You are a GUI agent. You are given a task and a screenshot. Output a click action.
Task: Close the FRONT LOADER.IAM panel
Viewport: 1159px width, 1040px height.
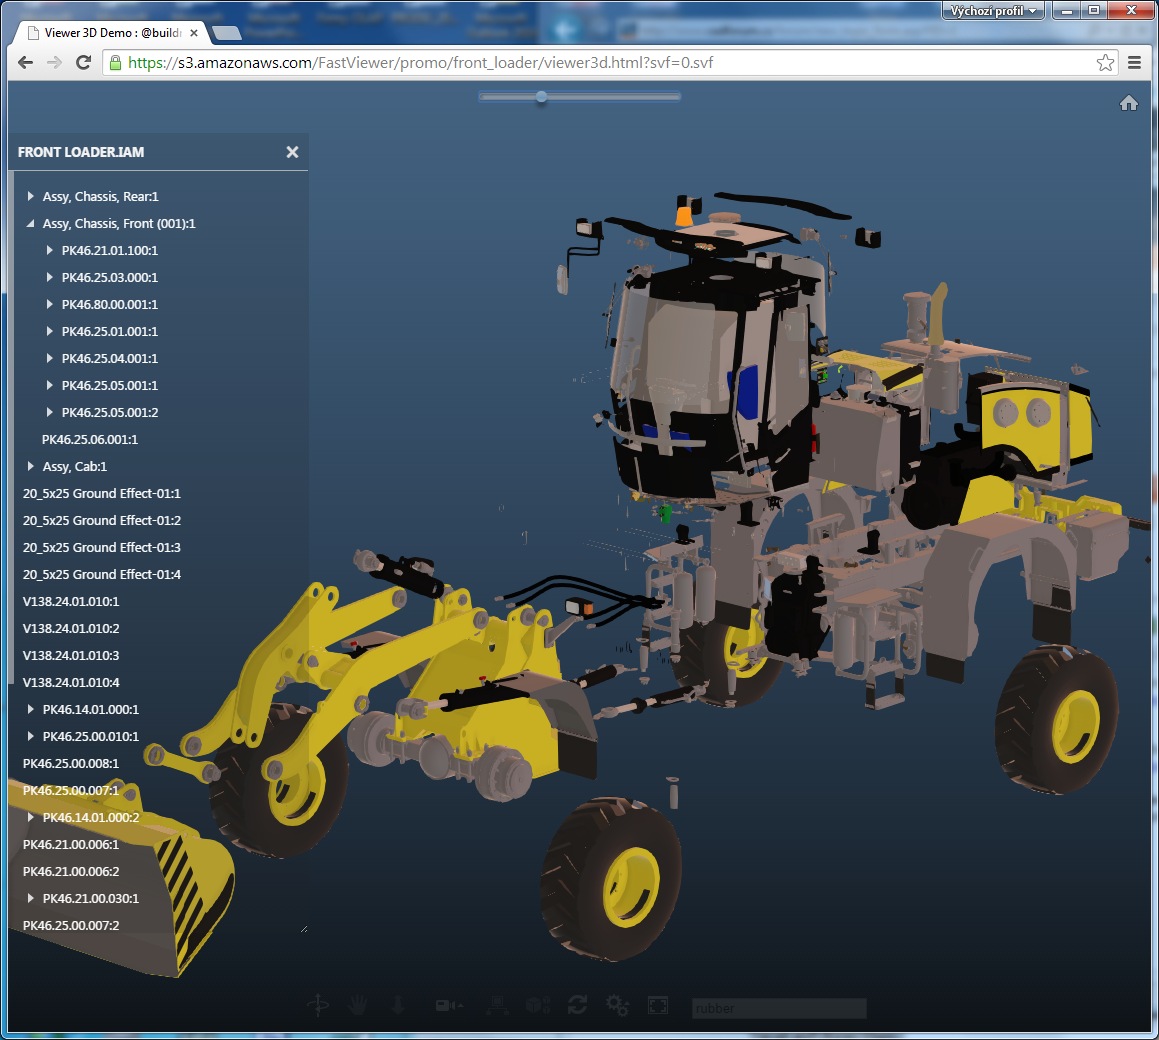coord(292,152)
